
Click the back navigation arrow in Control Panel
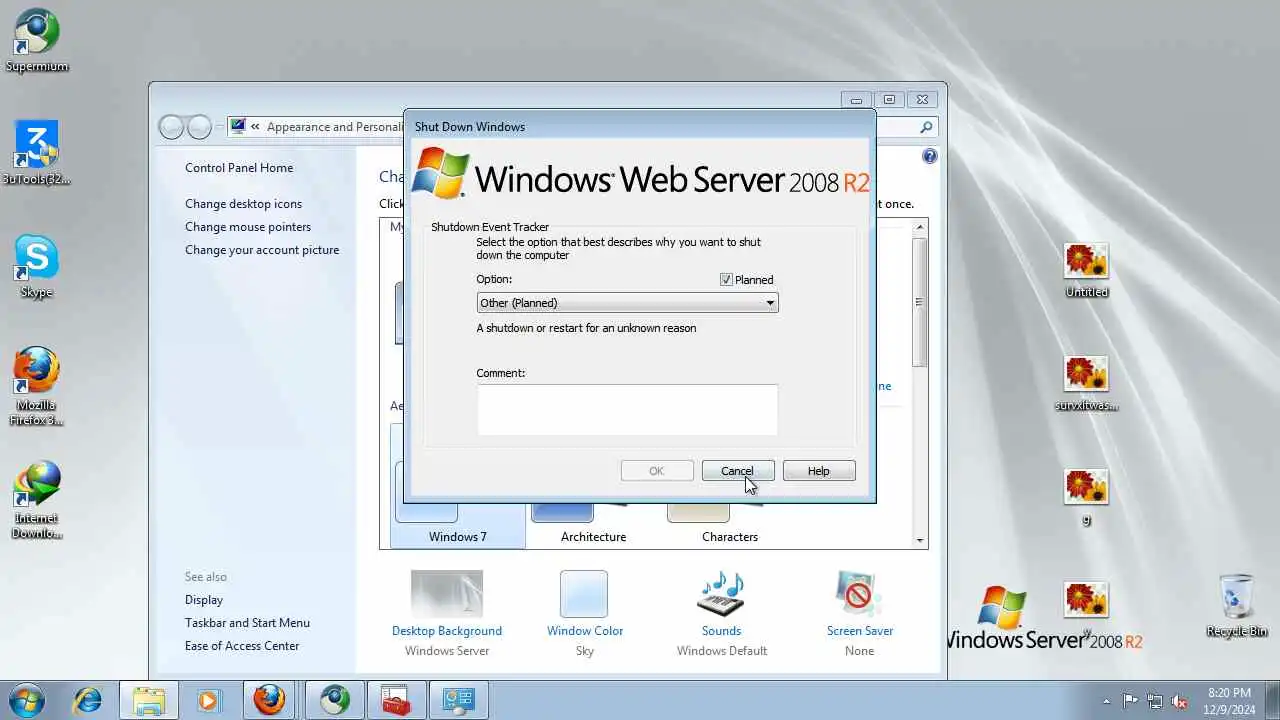172,127
